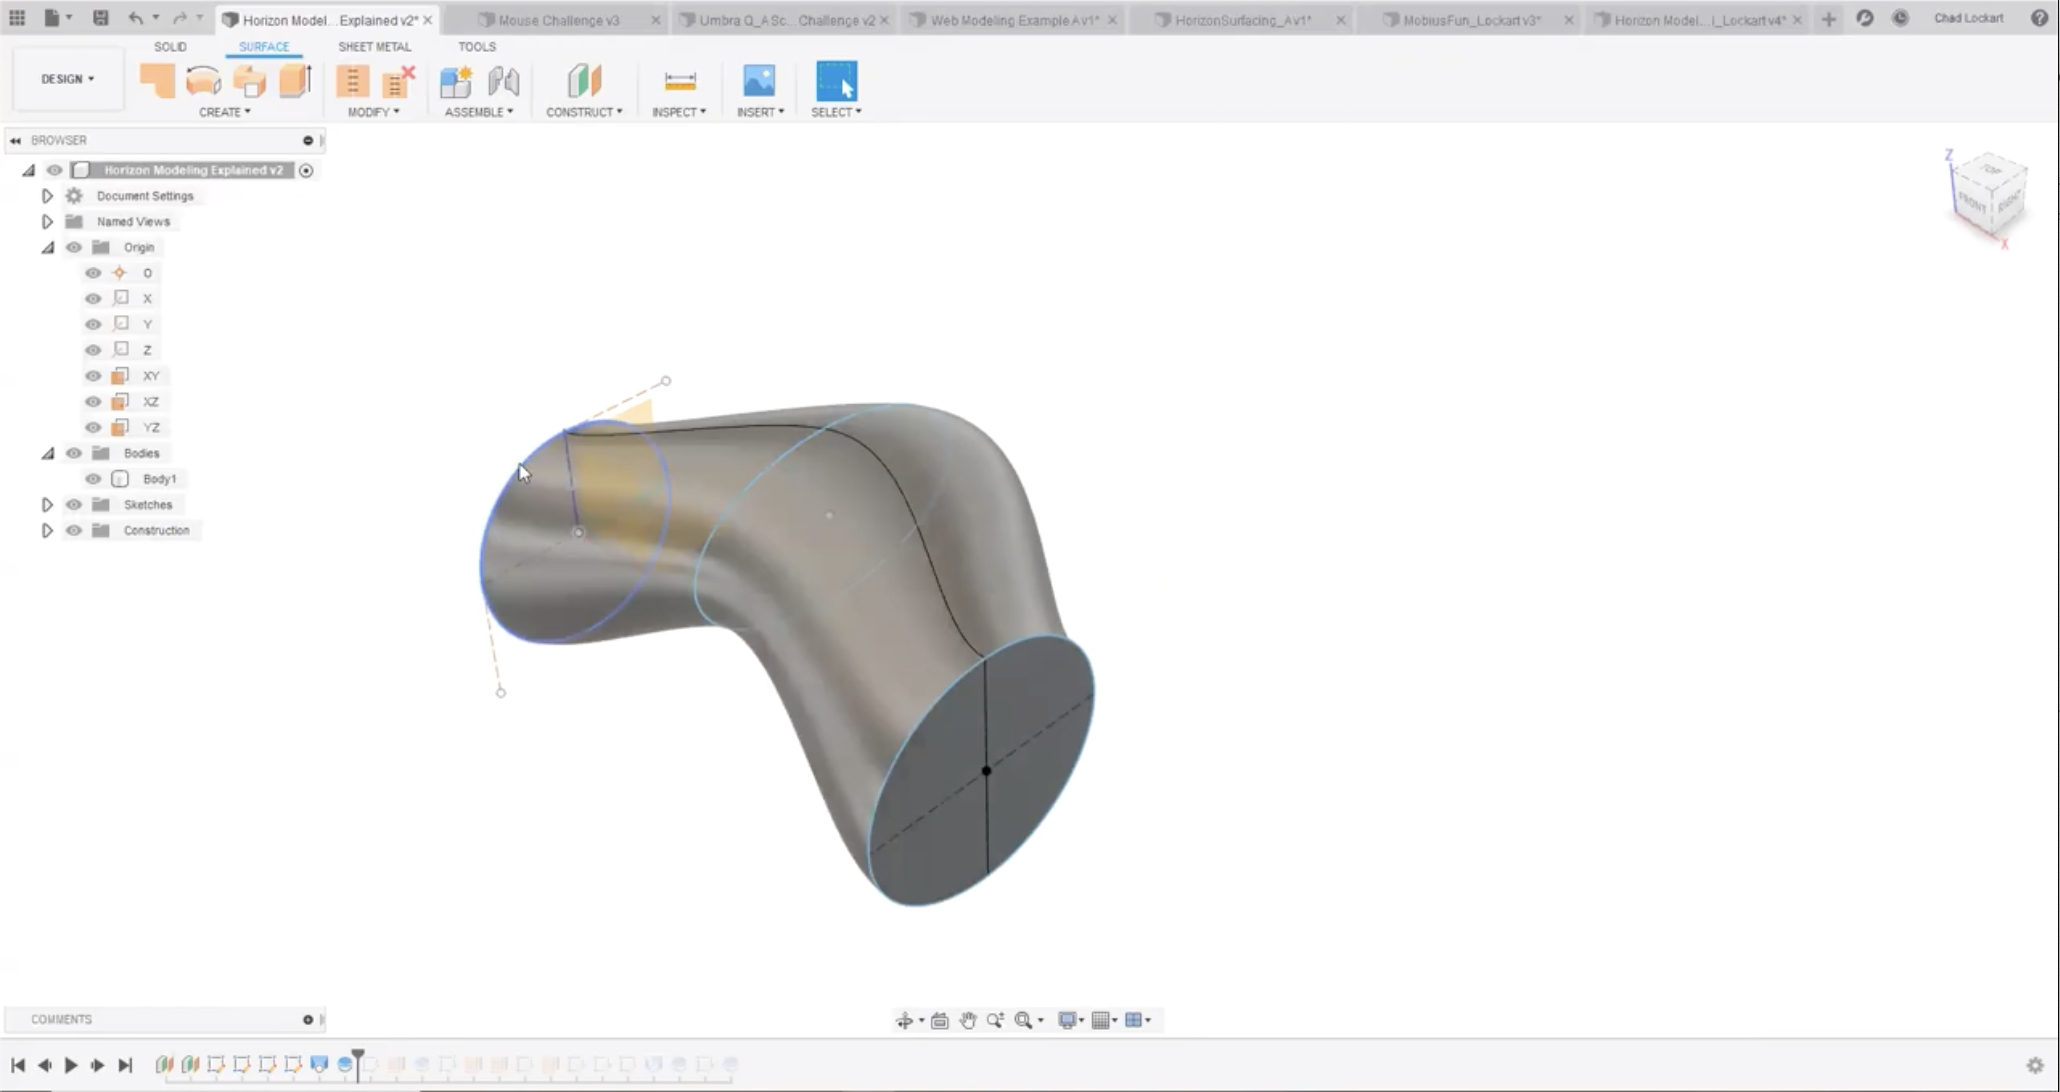Click the Orbit navigation icon
This screenshot has width=2060, height=1092.
click(x=904, y=1020)
